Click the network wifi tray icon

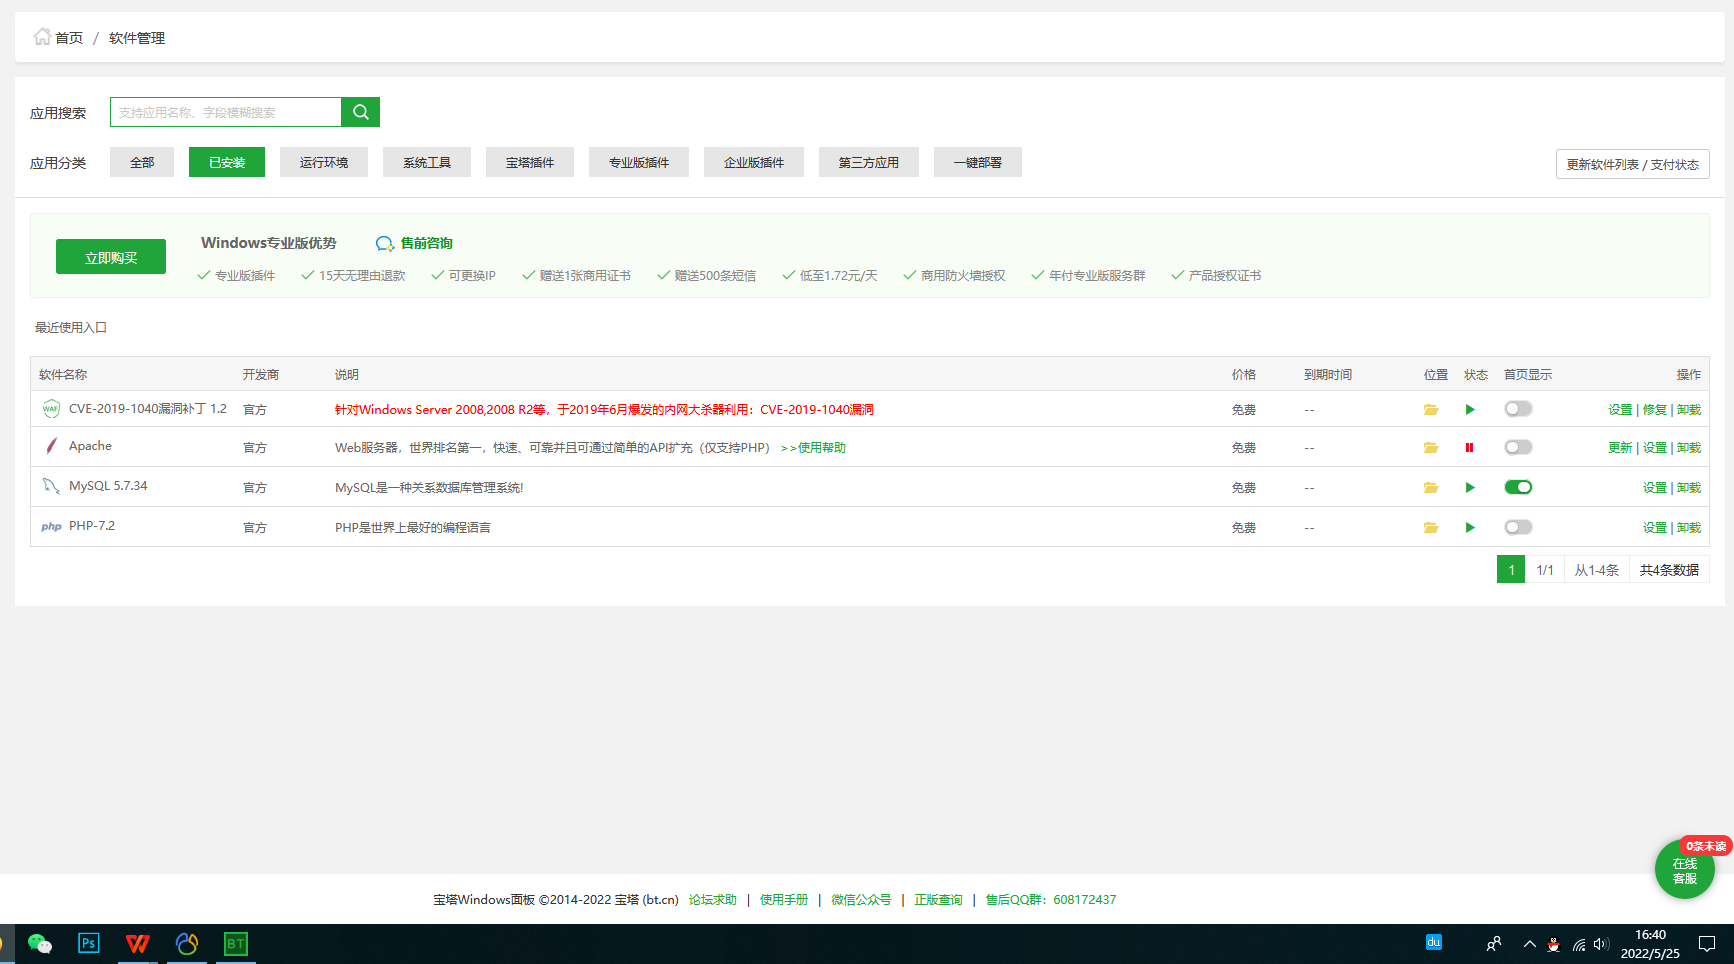[1578, 943]
